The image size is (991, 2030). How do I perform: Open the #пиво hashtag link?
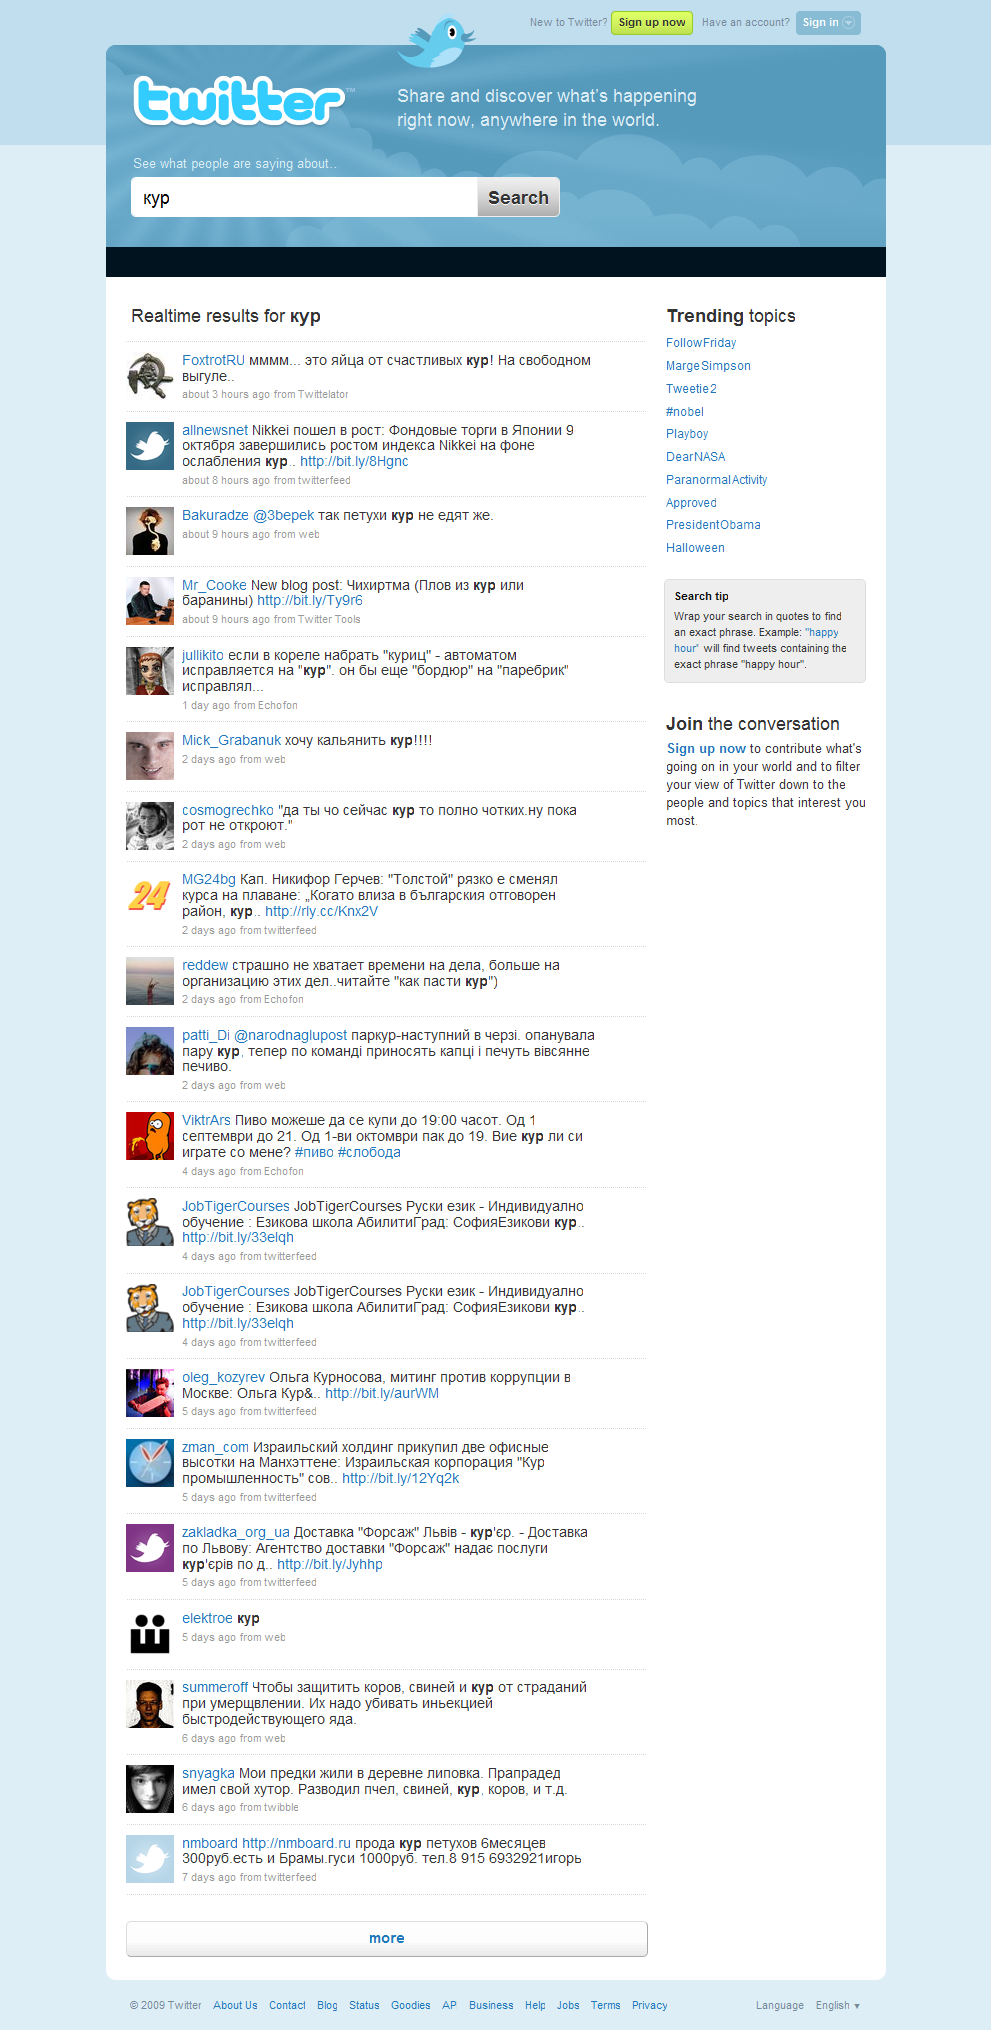(x=314, y=1152)
